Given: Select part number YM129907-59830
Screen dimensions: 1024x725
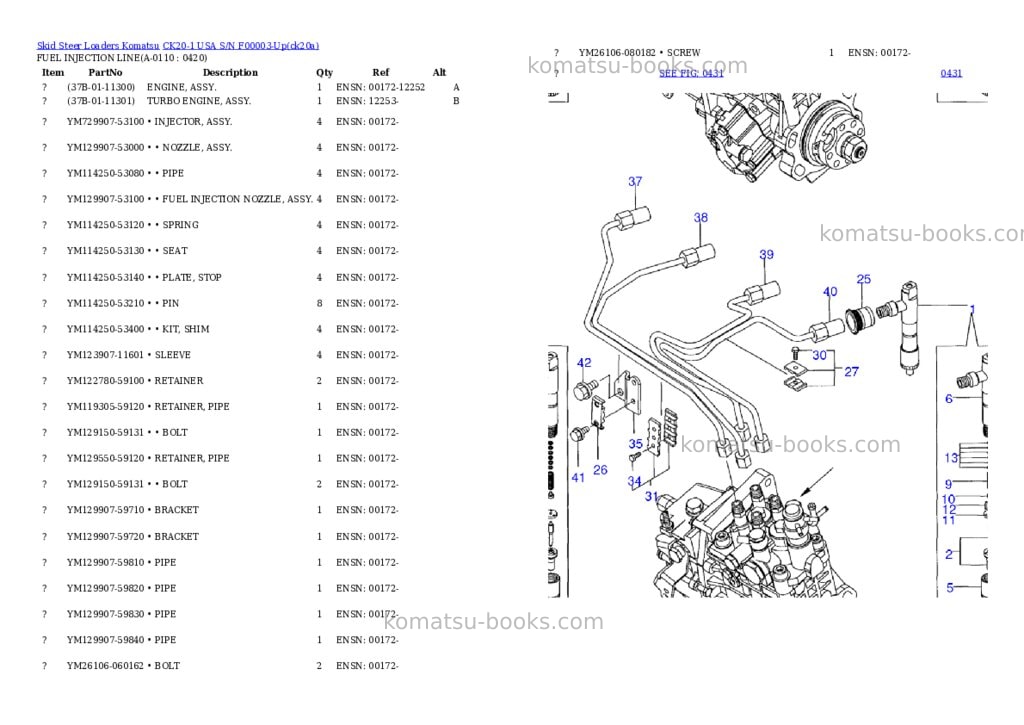Looking at the screenshot, I should click(105, 614).
